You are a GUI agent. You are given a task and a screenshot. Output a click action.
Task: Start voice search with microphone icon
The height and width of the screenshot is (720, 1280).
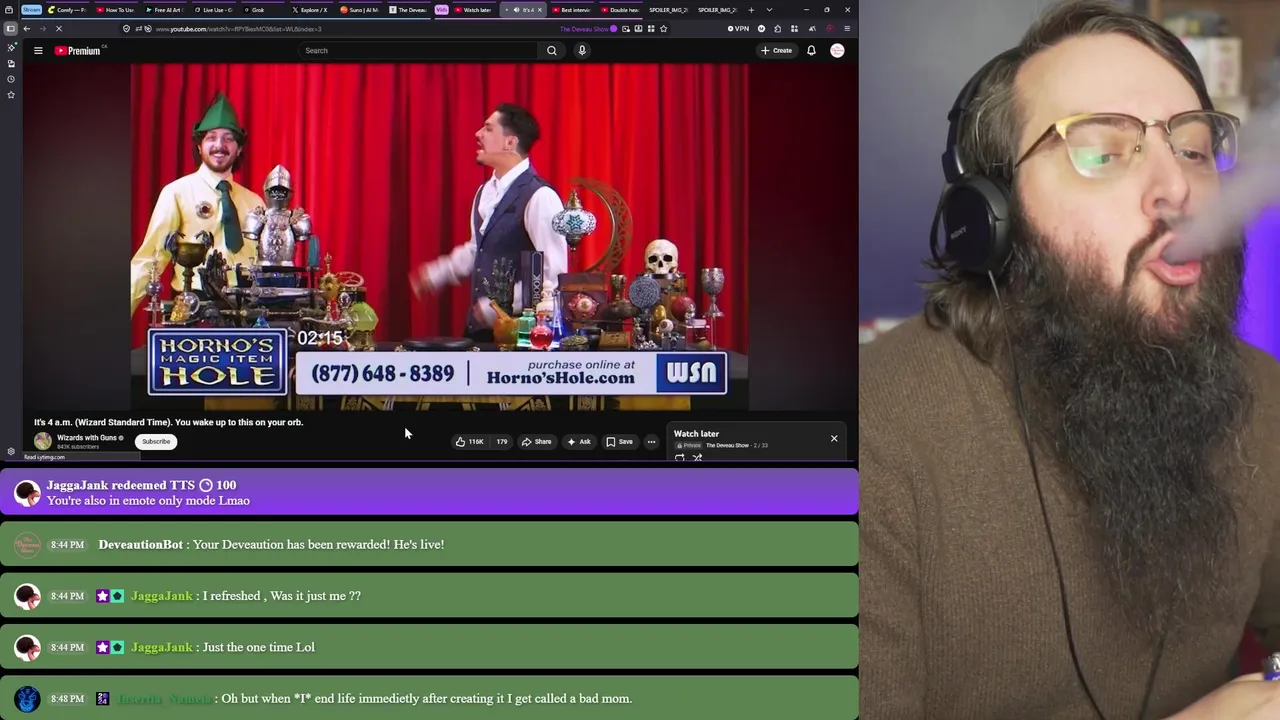tap(582, 50)
